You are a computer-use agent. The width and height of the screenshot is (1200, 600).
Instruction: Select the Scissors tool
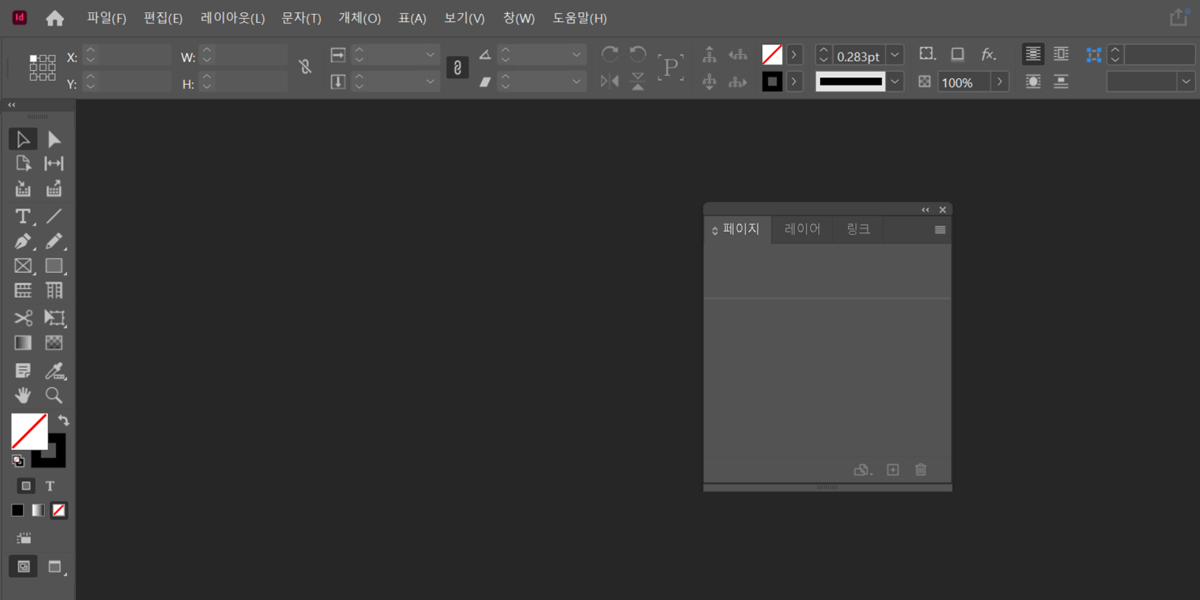pyautogui.click(x=23, y=318)
